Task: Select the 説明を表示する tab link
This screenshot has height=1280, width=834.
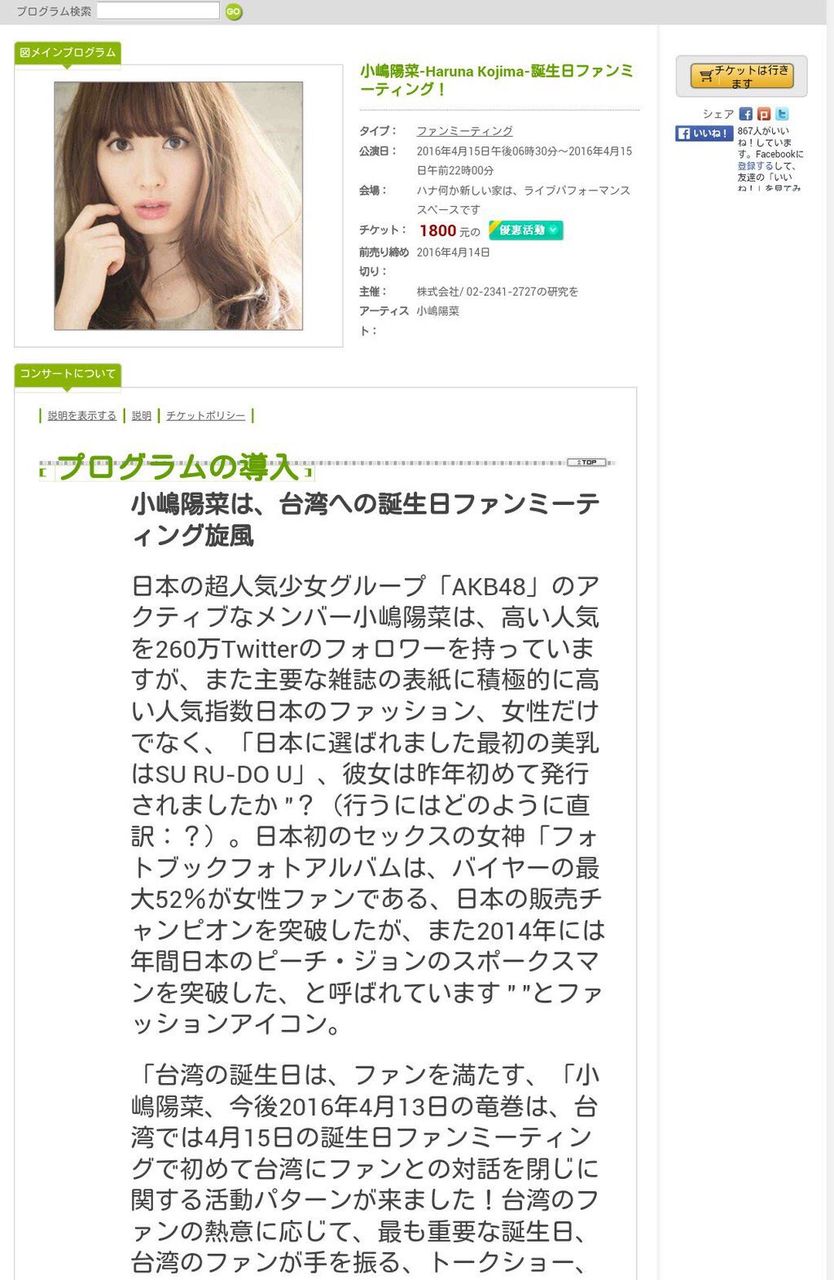Action: click(x=82, y=416)
